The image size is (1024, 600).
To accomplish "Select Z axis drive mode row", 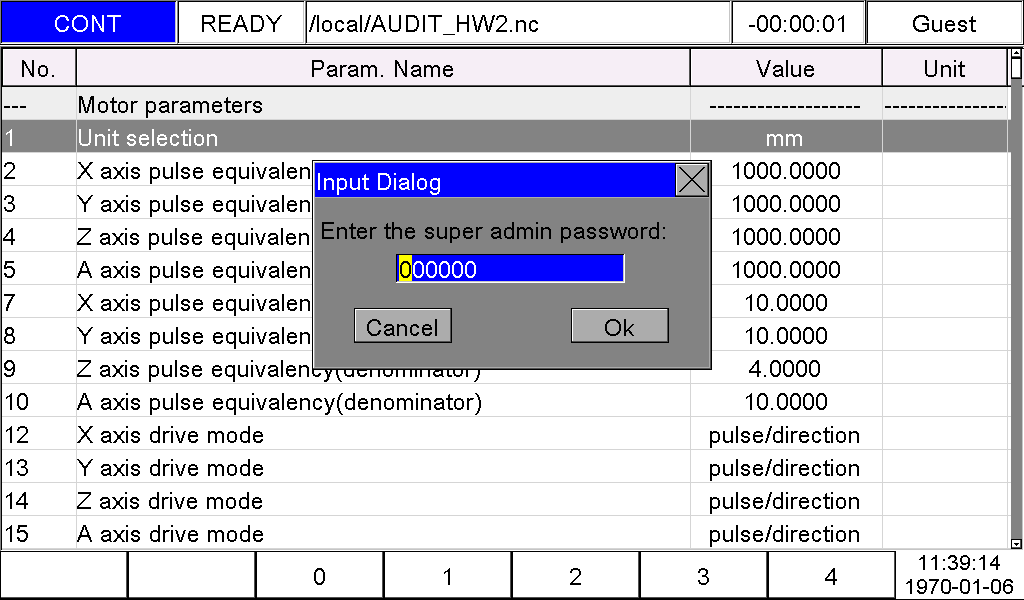I will tap(505, 501).
